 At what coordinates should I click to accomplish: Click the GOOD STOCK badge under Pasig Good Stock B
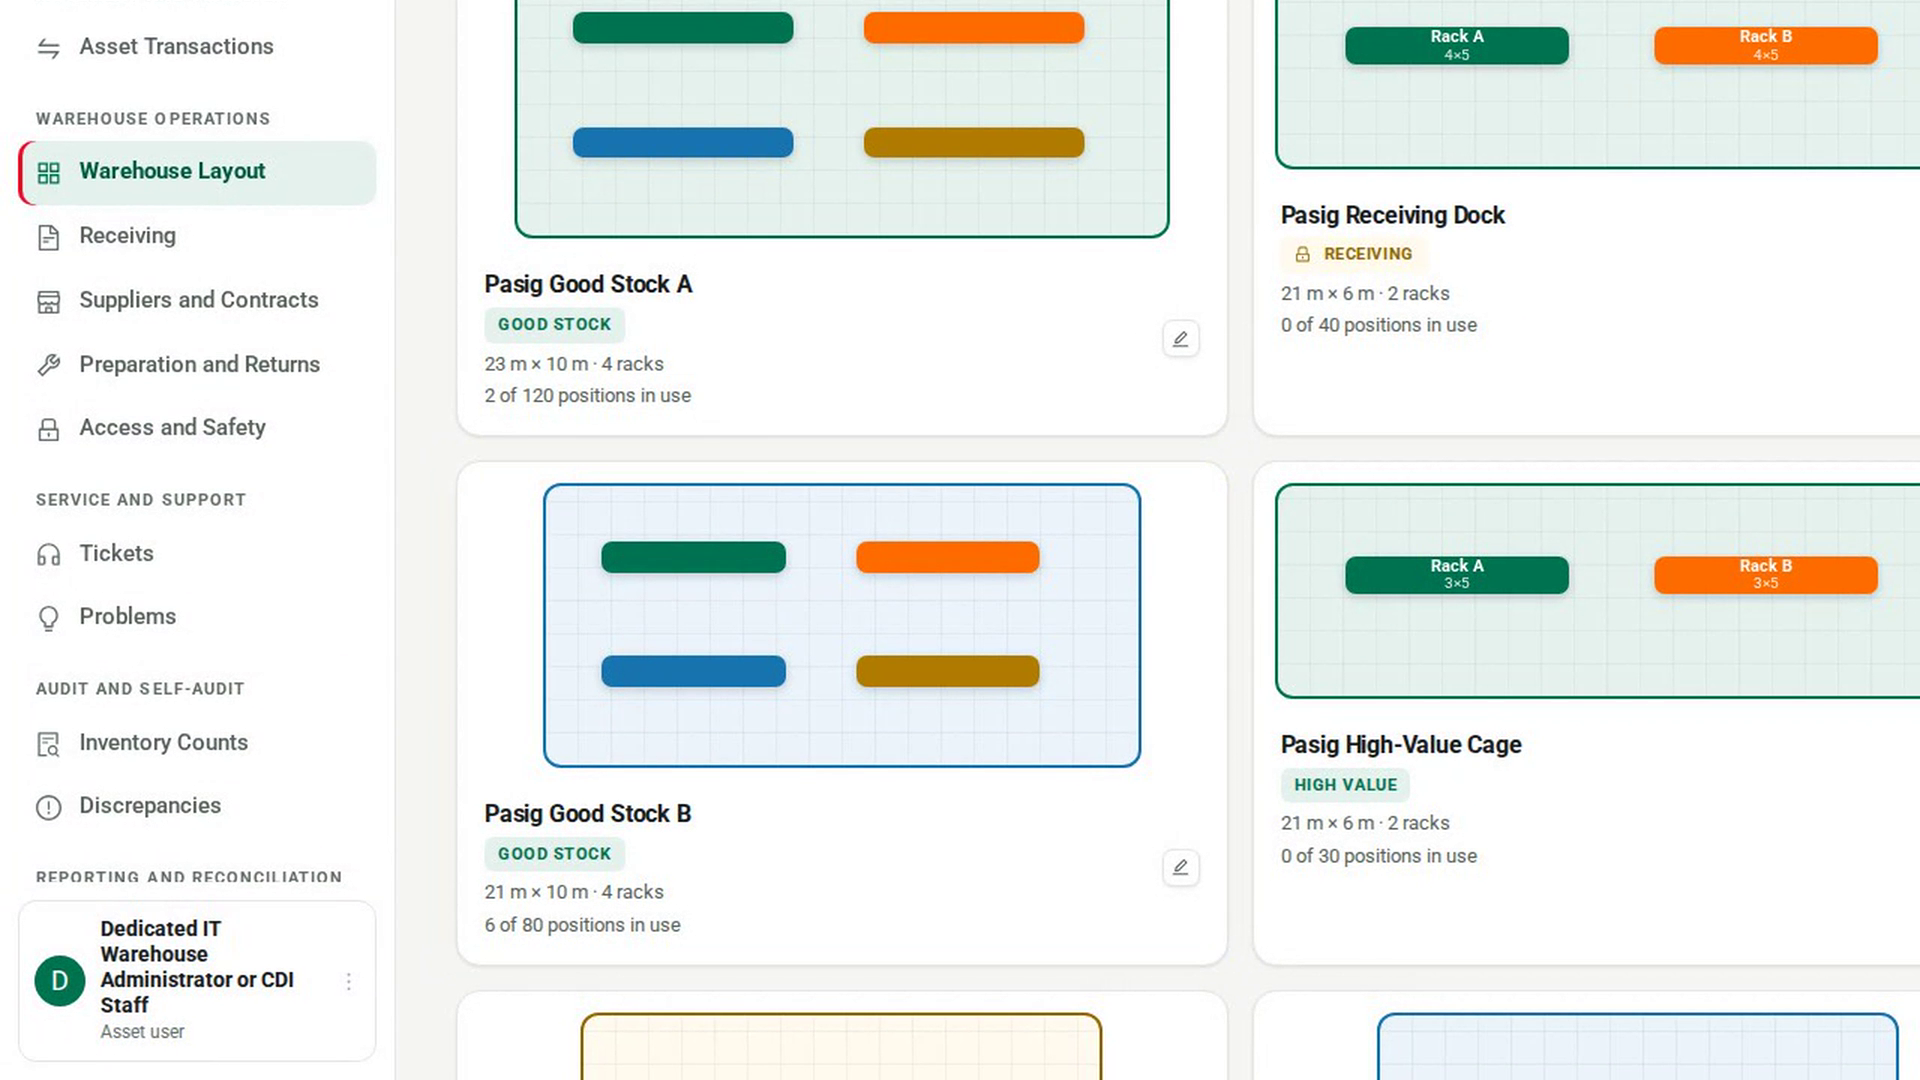click(x=555, y=854)
